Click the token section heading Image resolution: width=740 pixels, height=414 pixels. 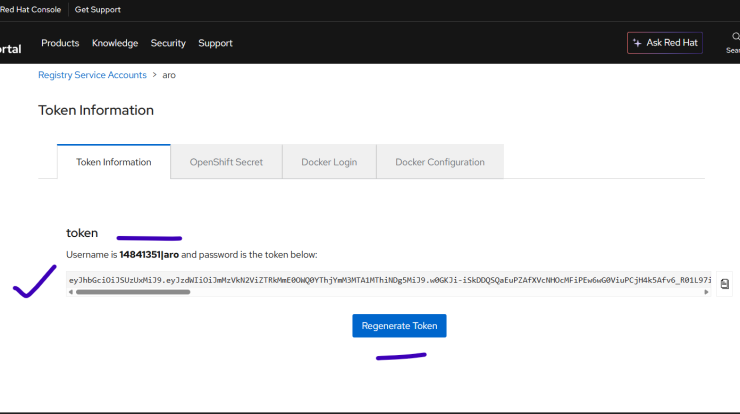pyautogui.click(x=82, y=233)
